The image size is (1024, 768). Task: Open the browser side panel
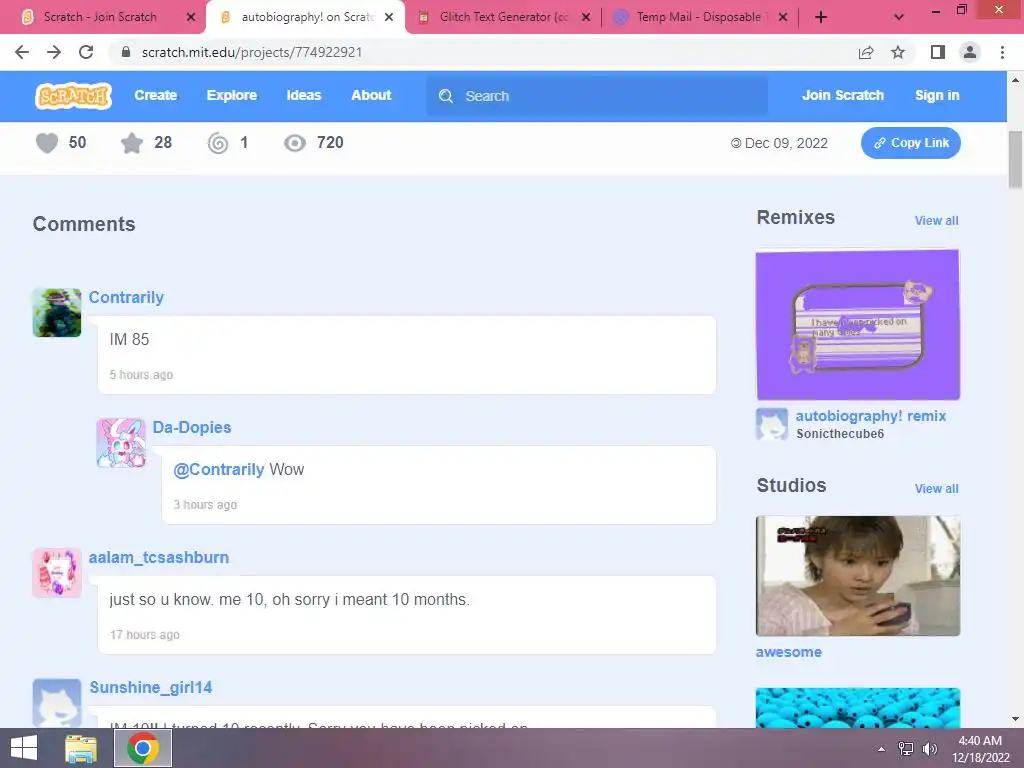pos(938,52)
